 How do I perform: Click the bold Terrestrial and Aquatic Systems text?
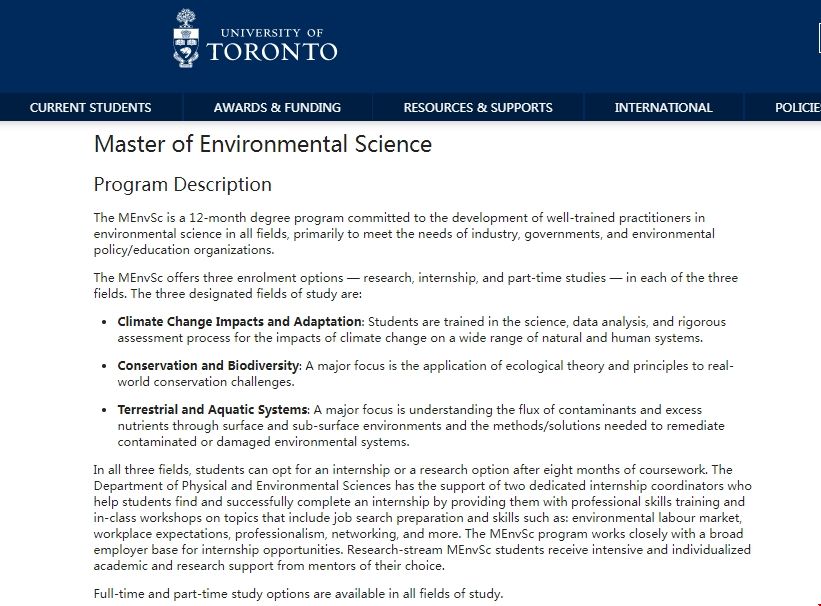point(212,410)
